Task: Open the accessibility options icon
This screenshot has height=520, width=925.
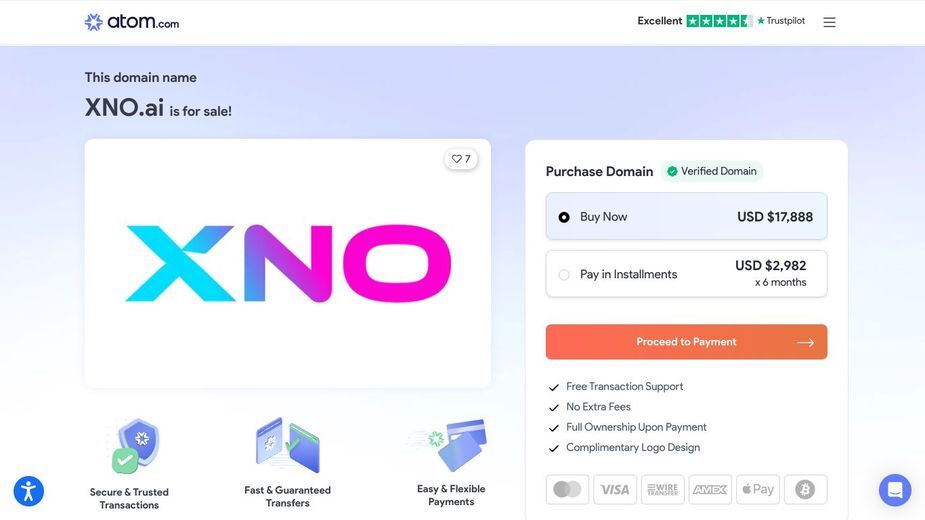Action: coord(28,491)
